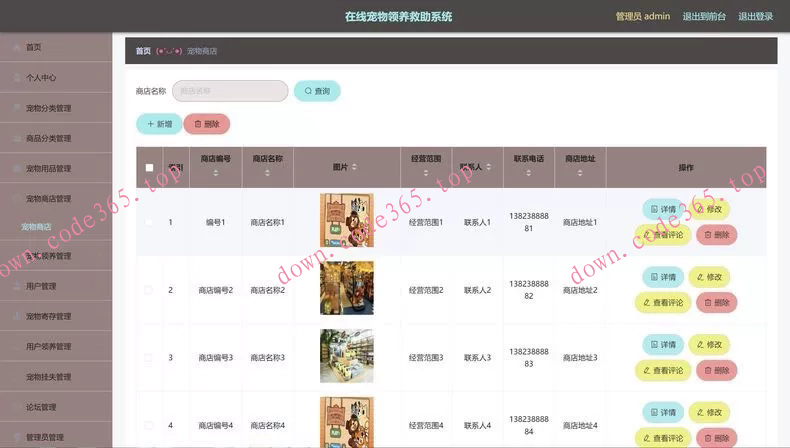This screenshot has width=790, height=448.
Task: Focus the 商店名称 search field
Action: [x=230, y=91]
